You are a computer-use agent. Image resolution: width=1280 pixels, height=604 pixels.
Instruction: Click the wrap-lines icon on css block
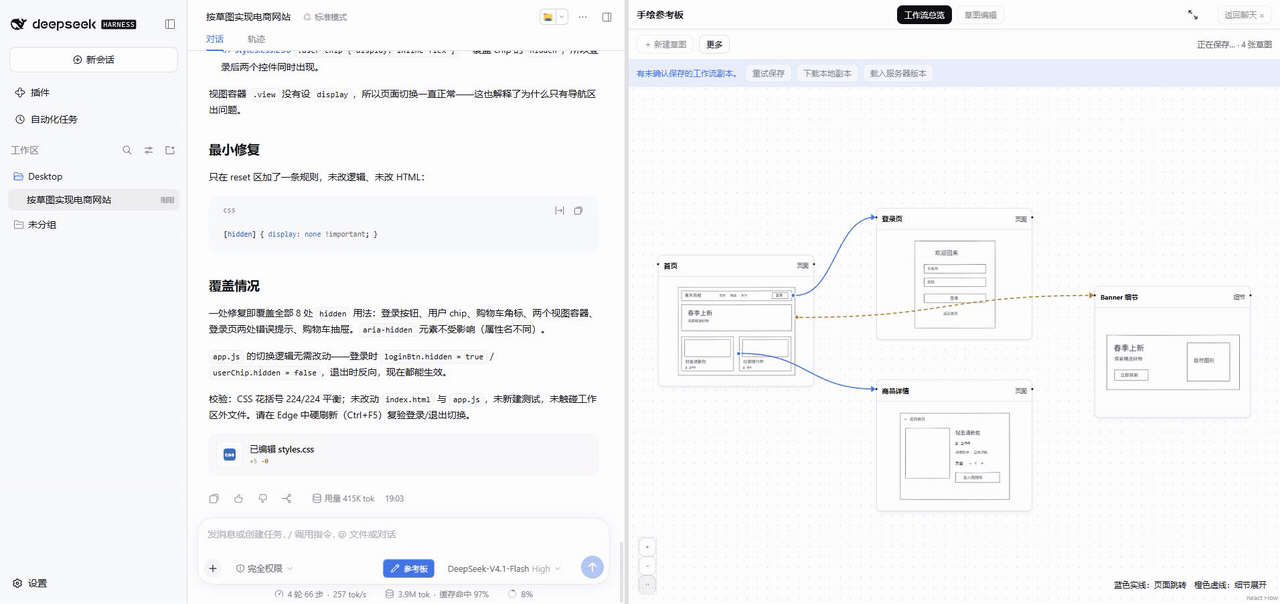(x=559, y=210)
